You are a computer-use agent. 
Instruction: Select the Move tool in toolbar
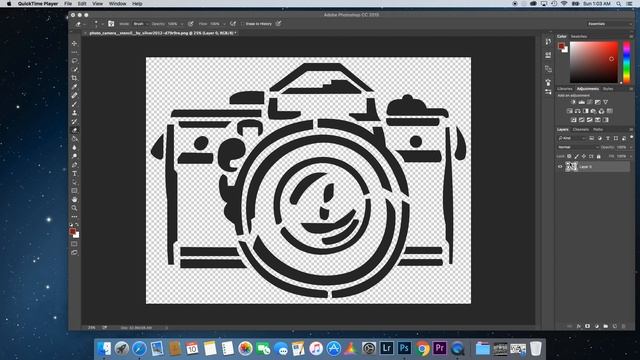pyautogui.click(x=74, y=43)
